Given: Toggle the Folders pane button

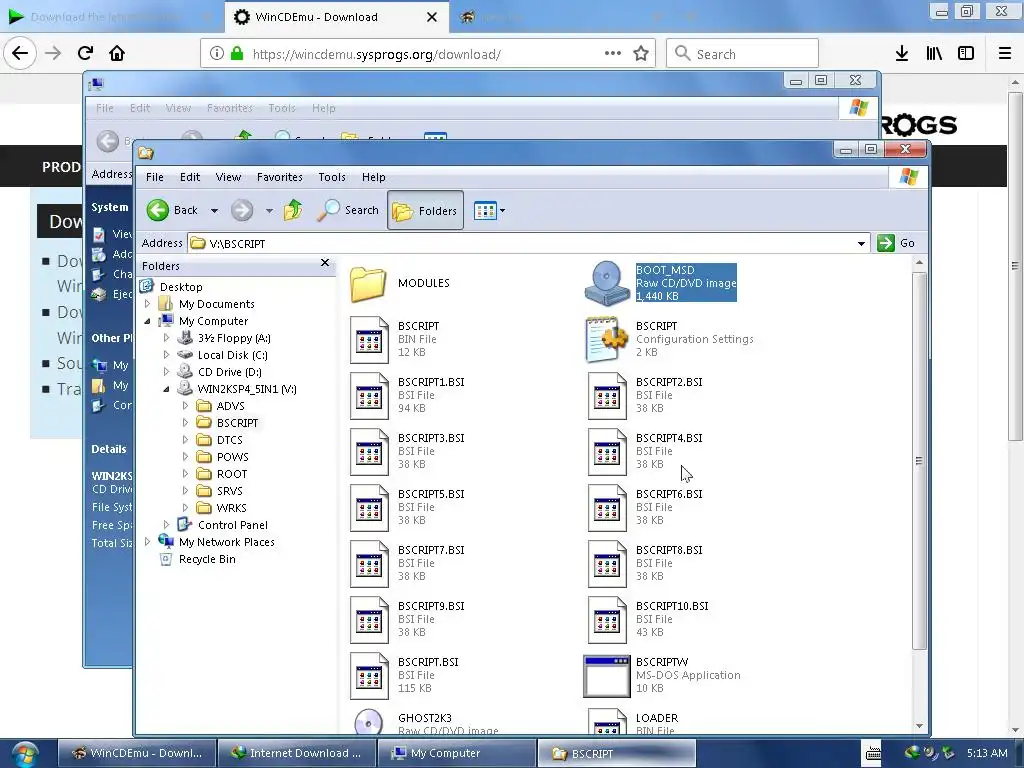Looking at the screenshot, I should (425, 210).
